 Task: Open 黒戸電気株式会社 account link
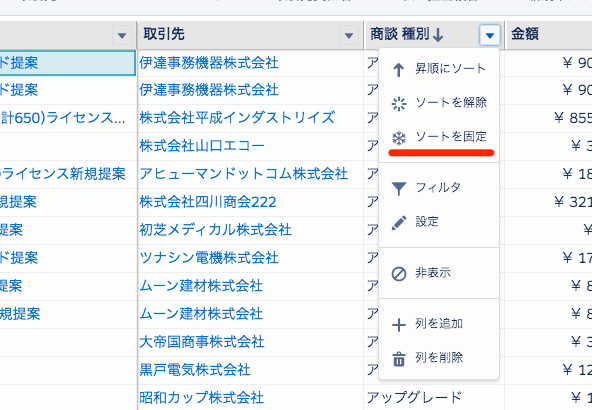(195, 370)
